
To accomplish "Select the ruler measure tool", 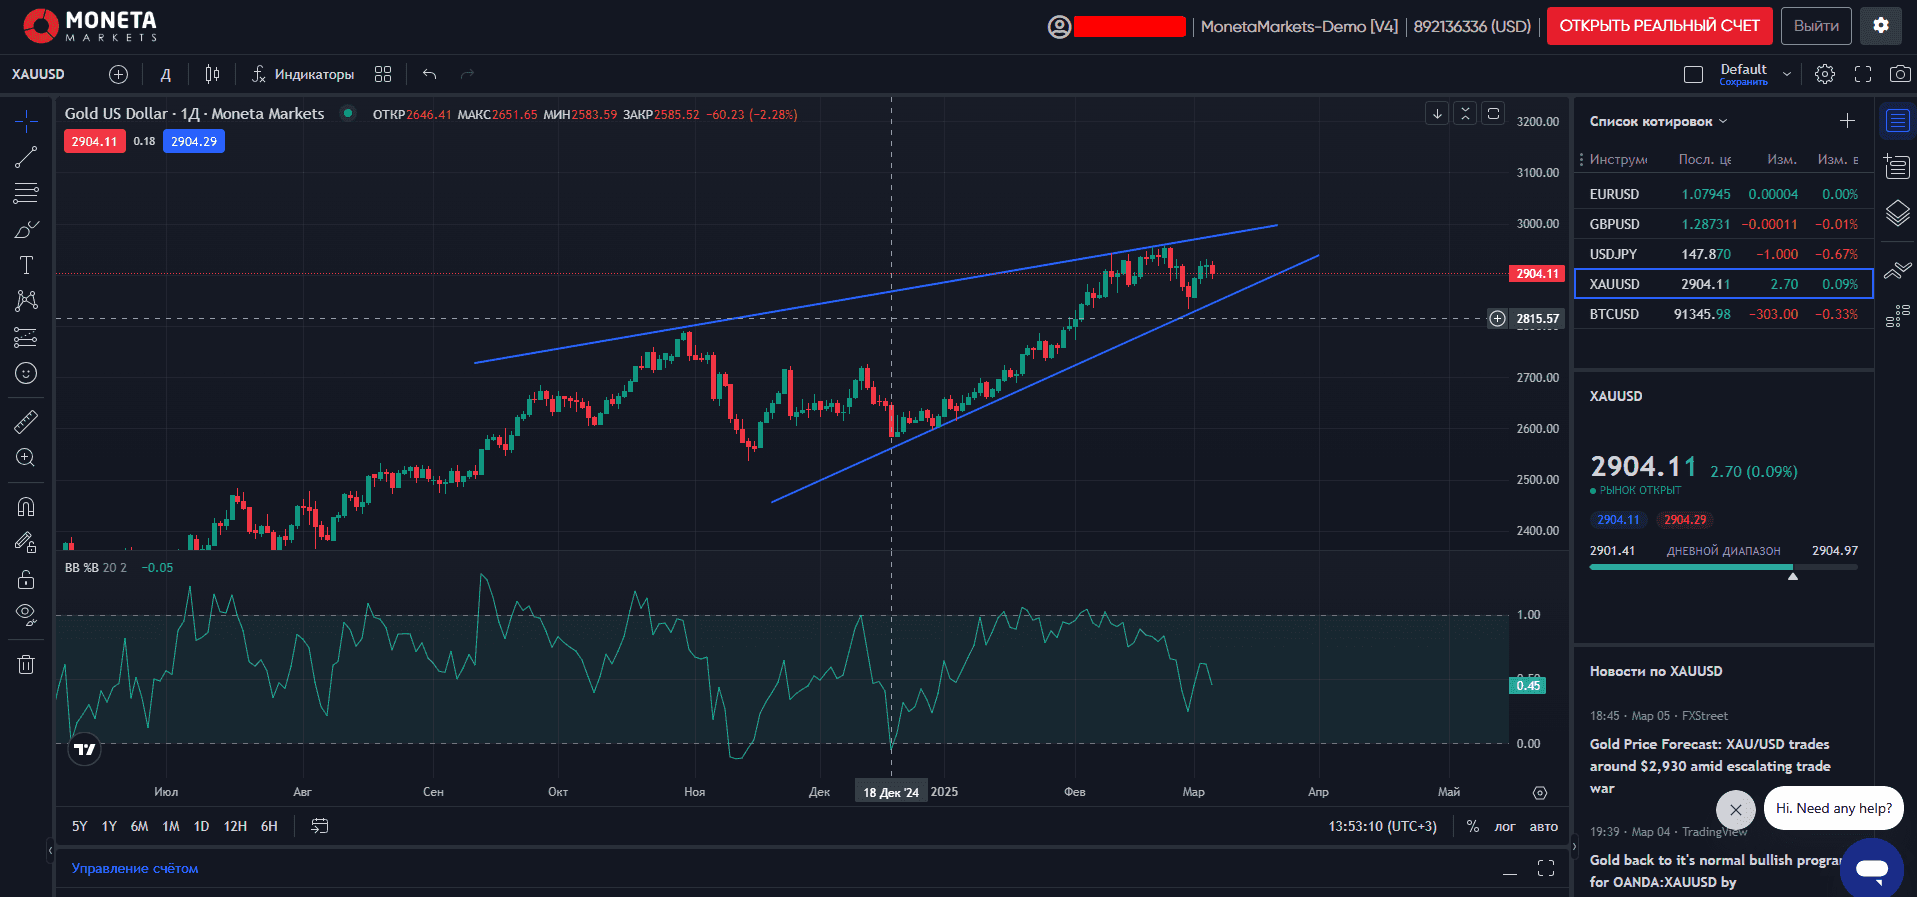I will pos(26,421).
